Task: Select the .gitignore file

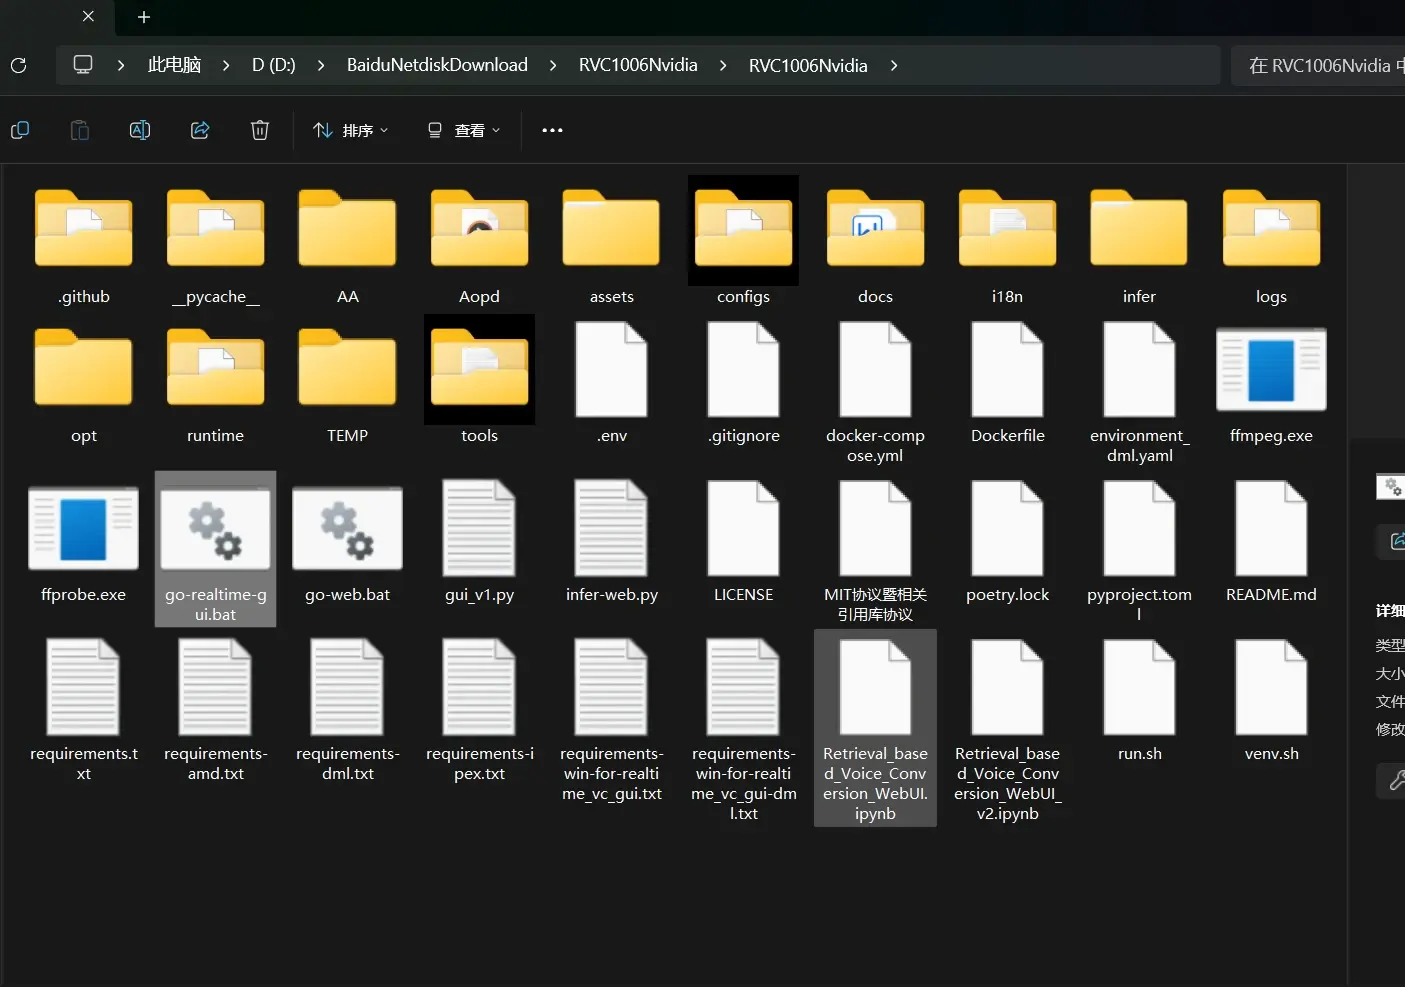Action: (x=744, y=385)
